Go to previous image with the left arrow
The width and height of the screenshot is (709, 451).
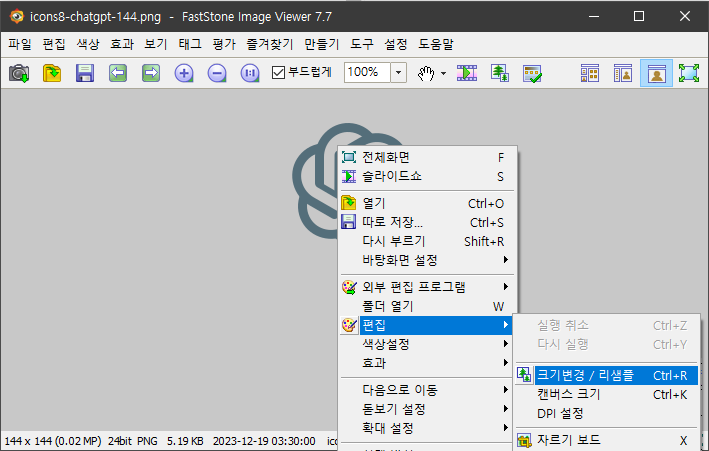118,73
